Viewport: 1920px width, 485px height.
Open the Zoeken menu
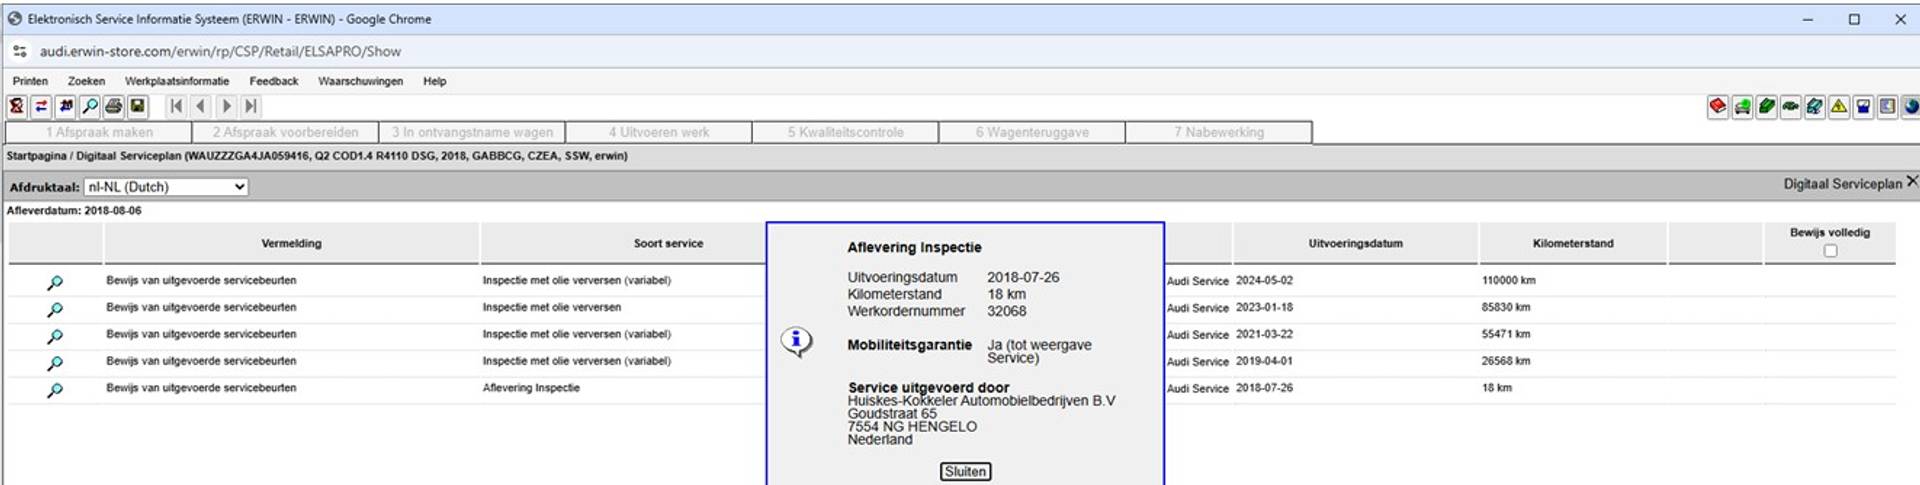click(x=86, y=81)
